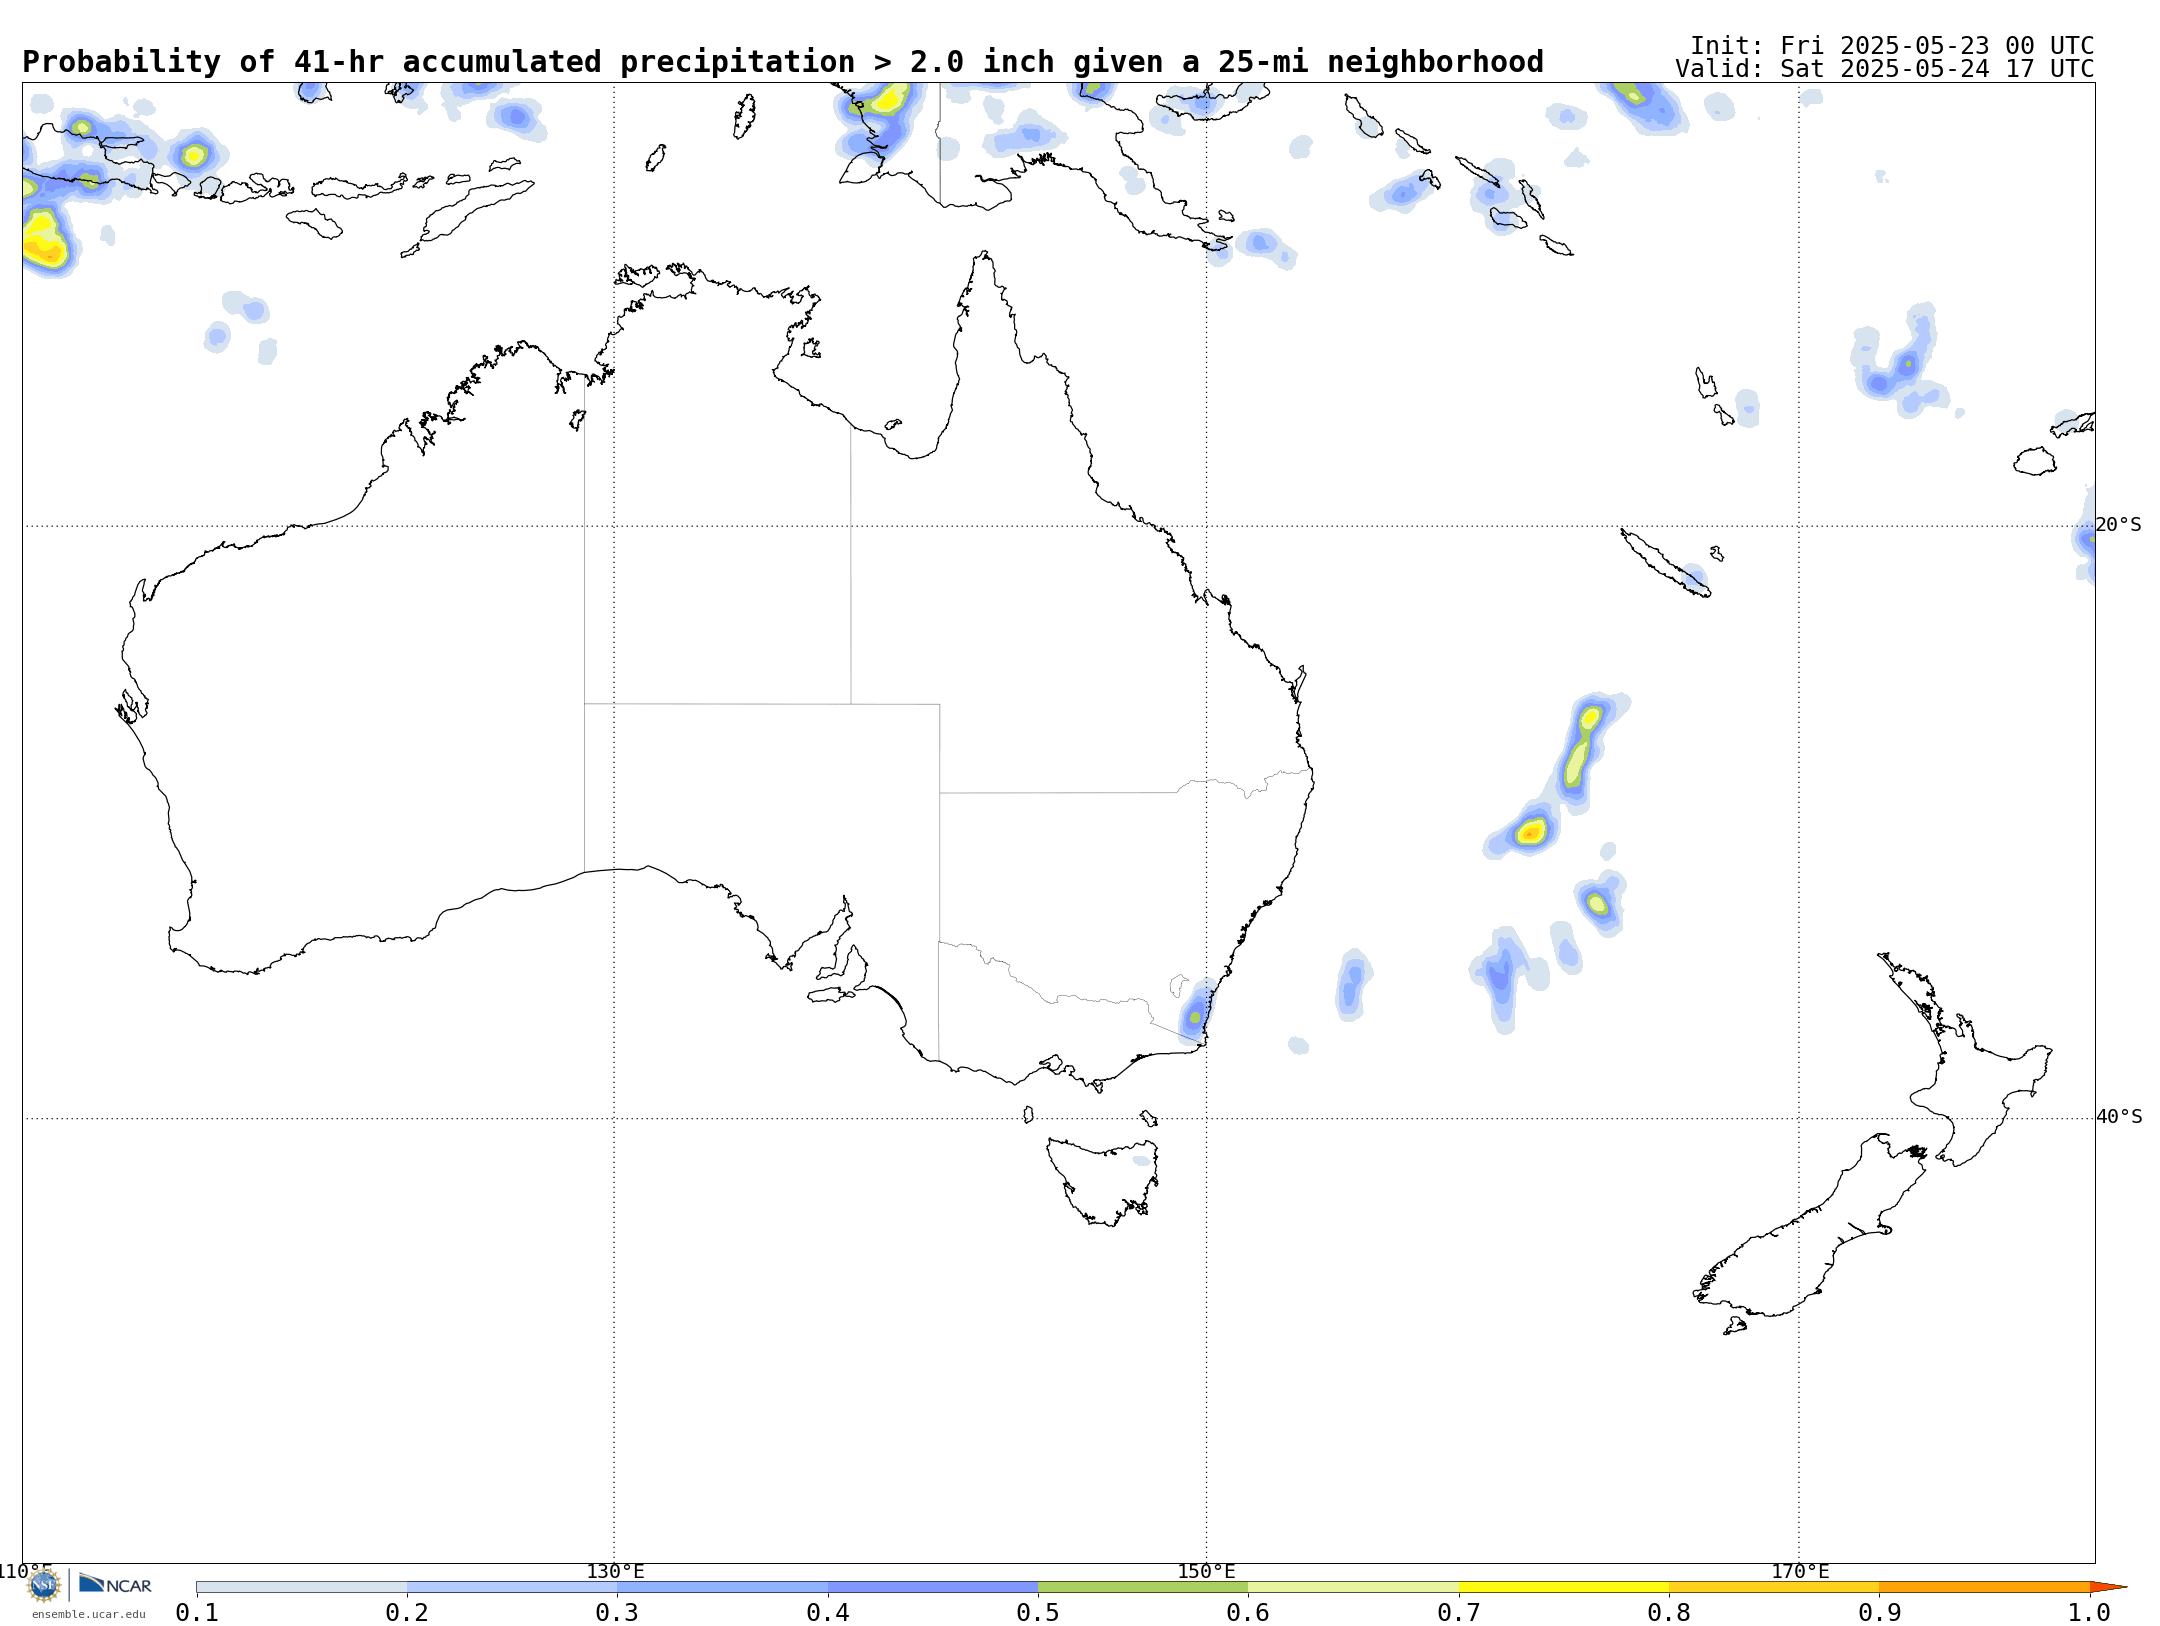Screen dimensions: 2160x1626
Task: Click the gold 0.8–0.9 colorbar segment
Action: [1774, 1587]
